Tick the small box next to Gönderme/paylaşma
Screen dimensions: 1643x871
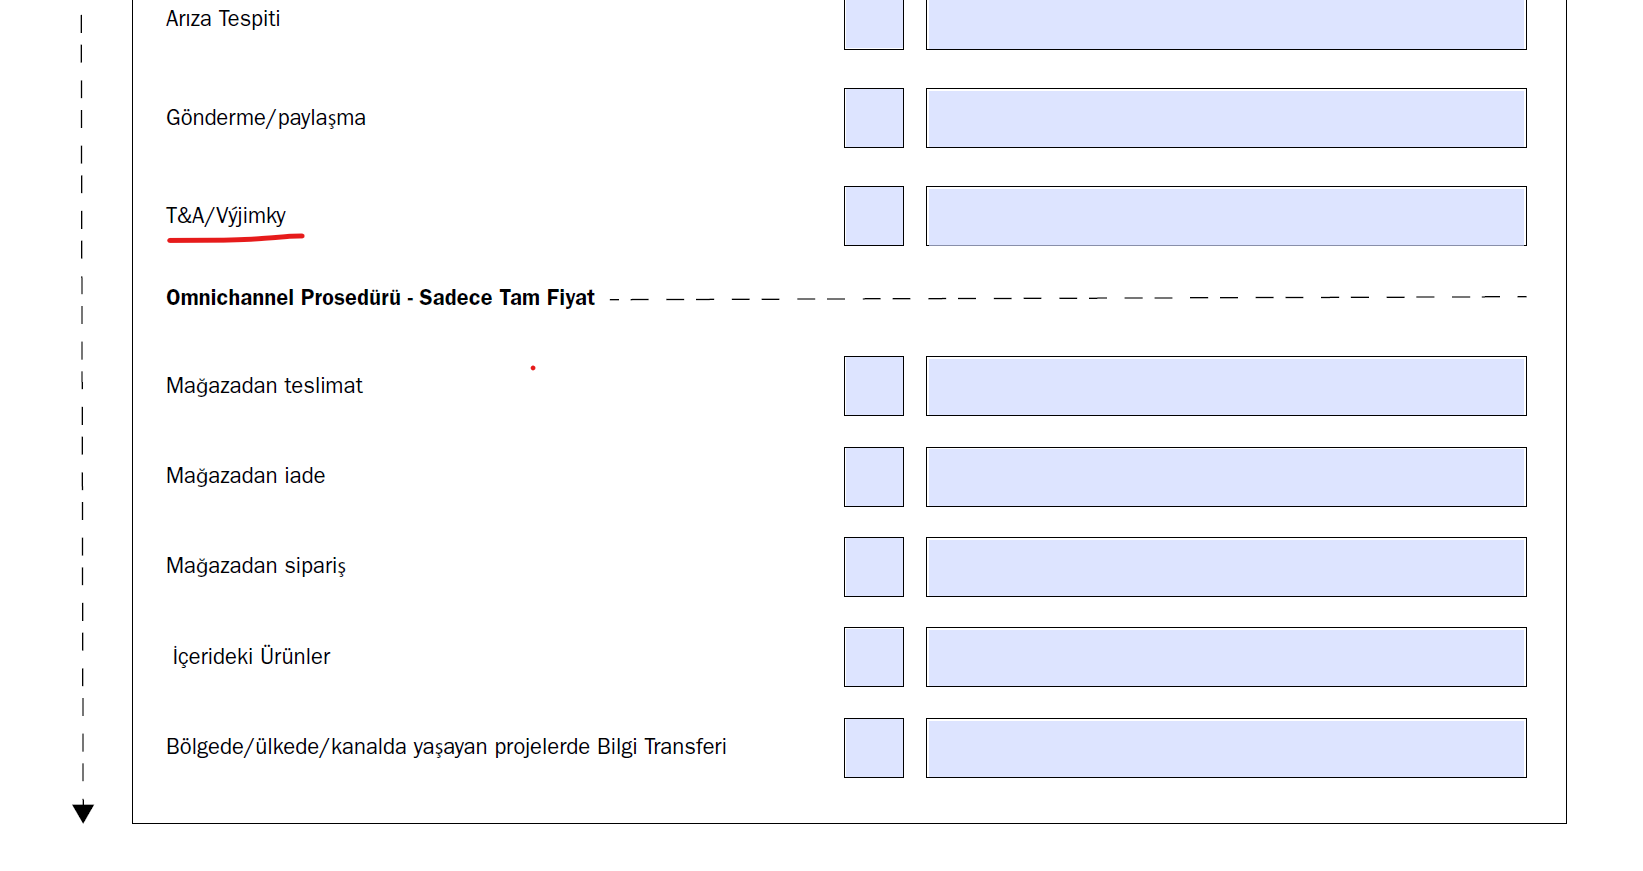pyautogui.click(x=874, y=118)
